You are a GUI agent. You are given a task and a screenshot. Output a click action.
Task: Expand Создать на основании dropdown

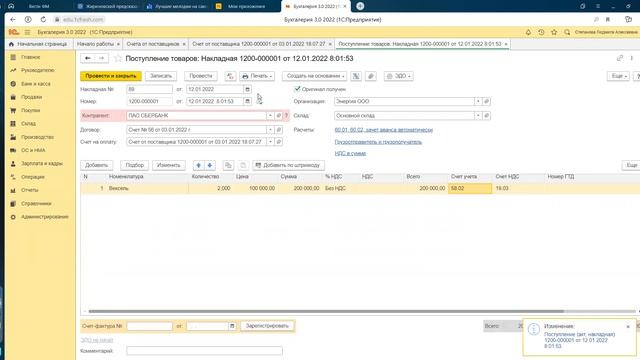click(314, 76)
